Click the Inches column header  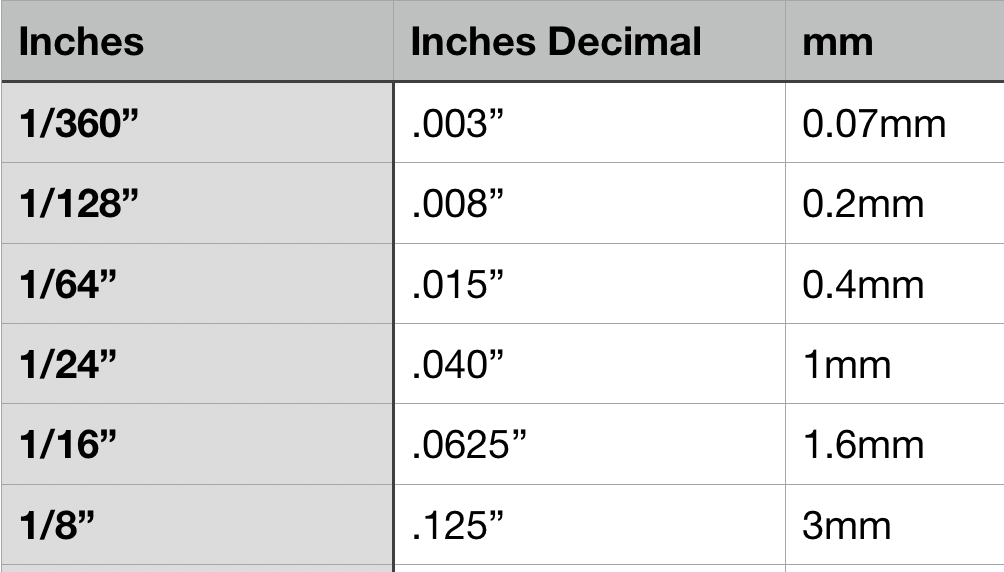pyautogui.click(x=82, y=42)
